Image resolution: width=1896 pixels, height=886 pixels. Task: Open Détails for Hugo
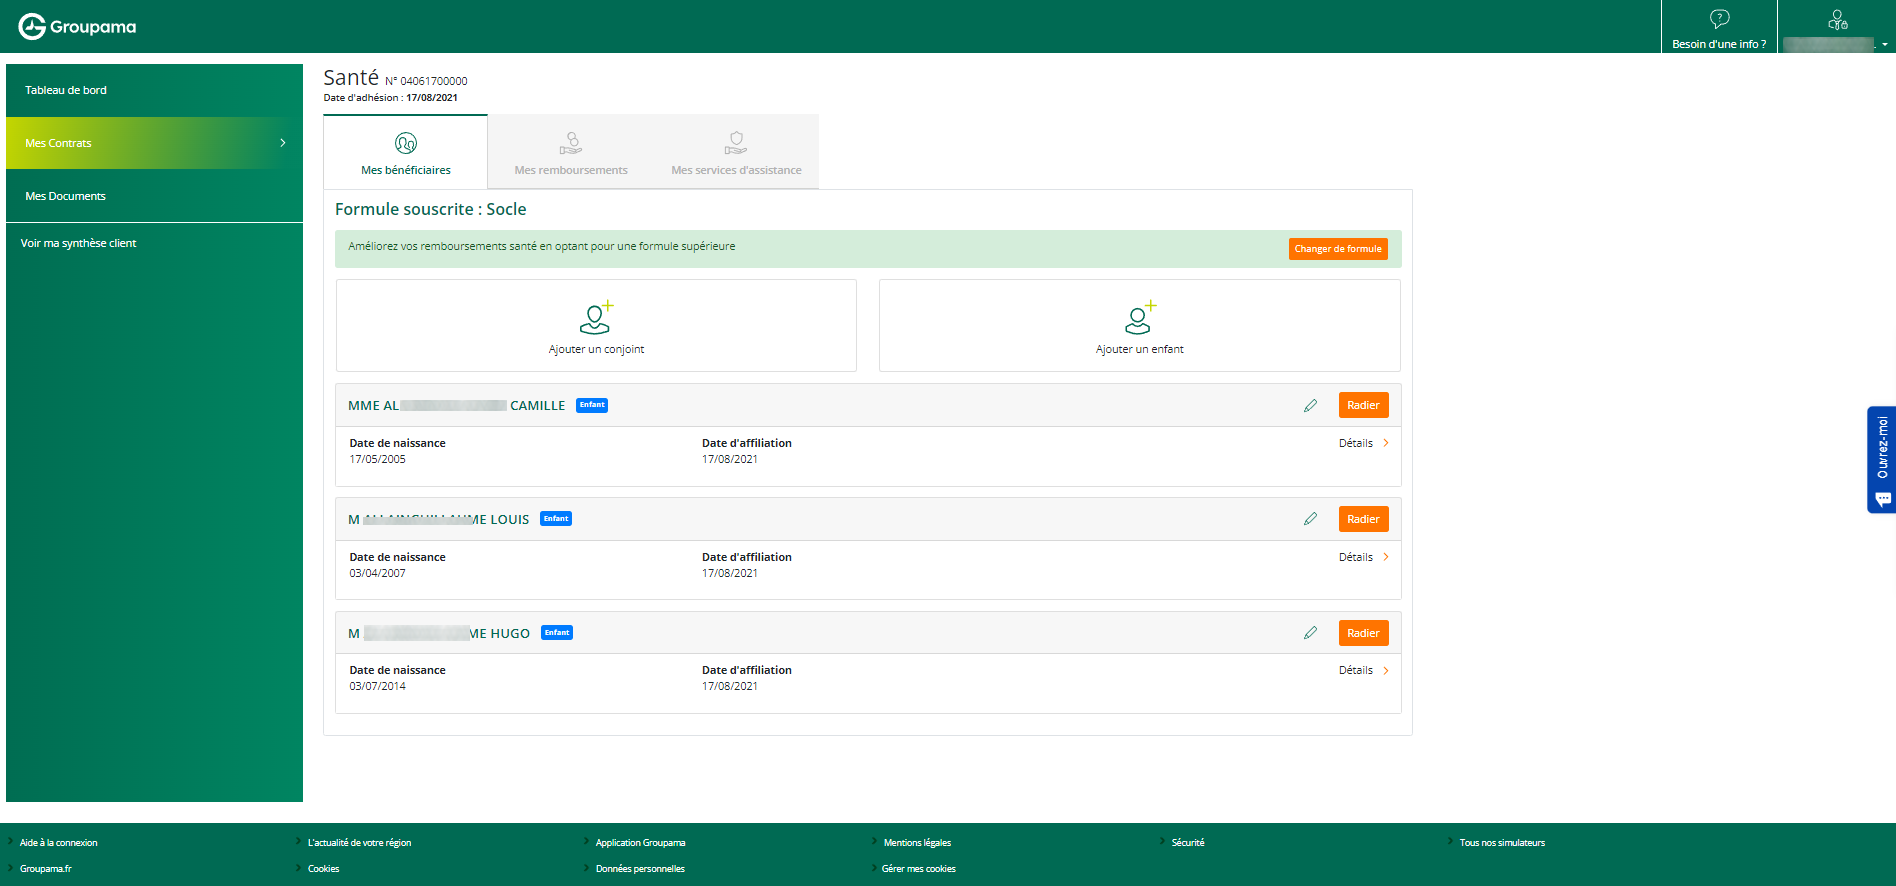click(1356, 670)
